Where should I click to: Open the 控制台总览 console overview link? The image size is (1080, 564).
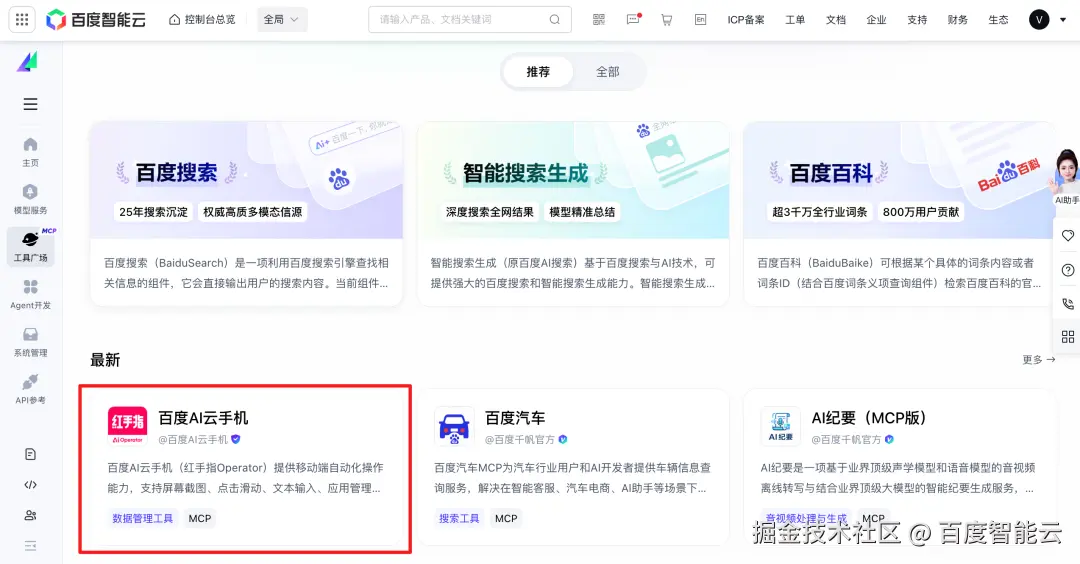pos(202,19)
